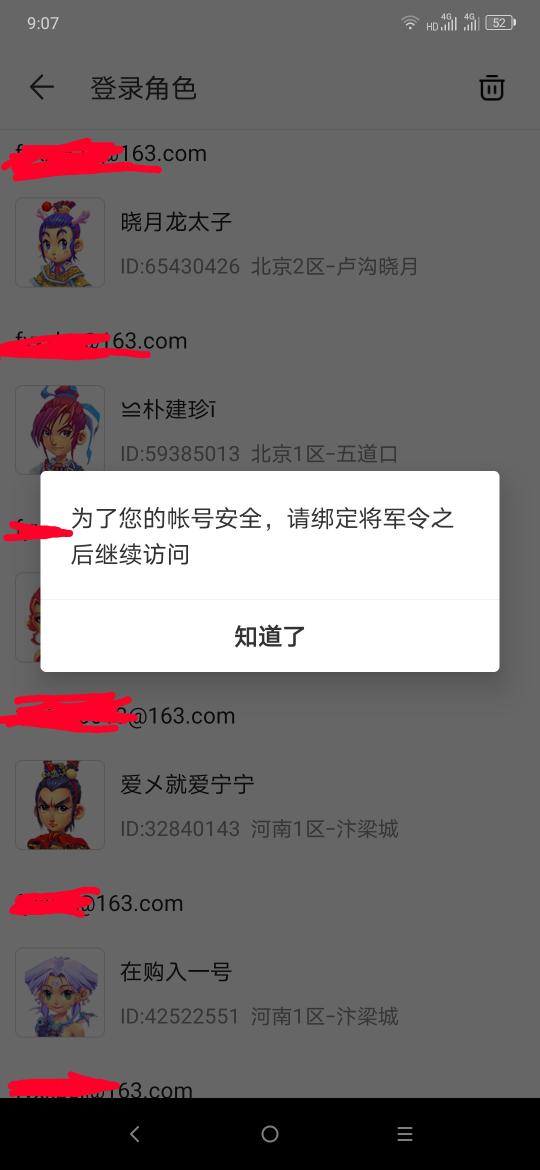The height and width of the screenshot is (1170, 540).
Task: Select the 朴建珍 character avatar
Action: coord(60,429)
